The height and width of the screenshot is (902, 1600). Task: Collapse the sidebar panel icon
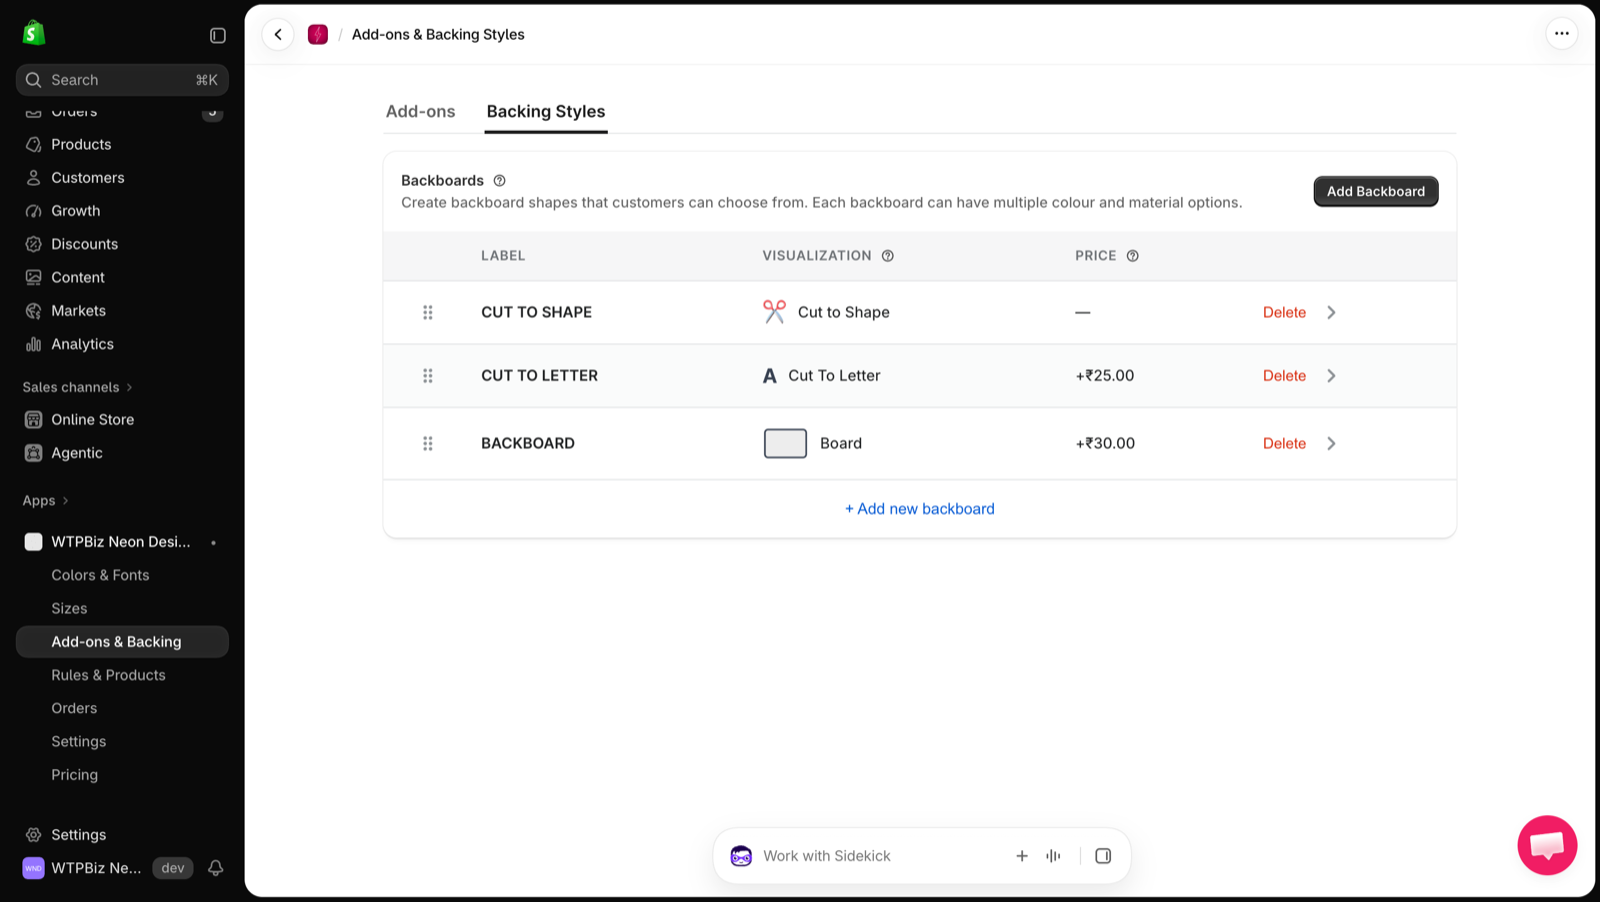click(x=218, y=35)
